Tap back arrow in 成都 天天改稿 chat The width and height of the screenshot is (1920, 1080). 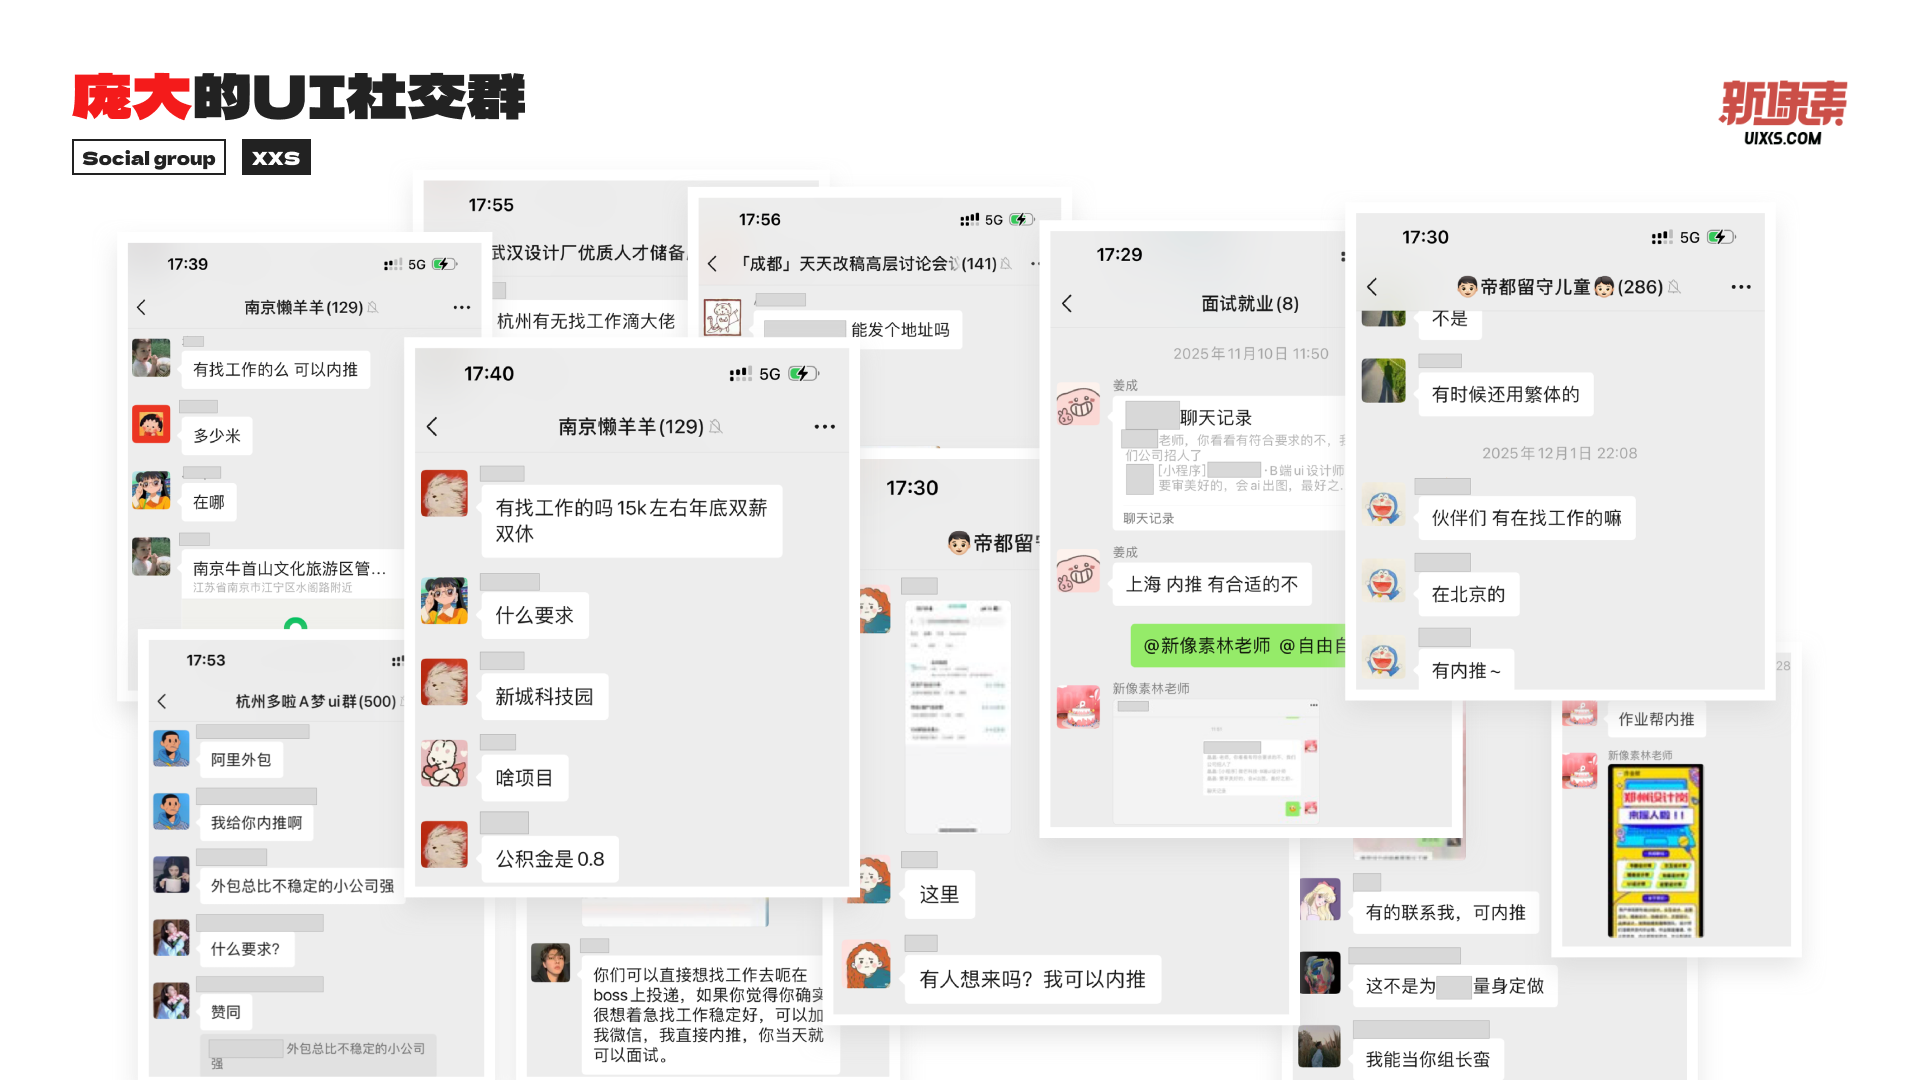(712, 264)
